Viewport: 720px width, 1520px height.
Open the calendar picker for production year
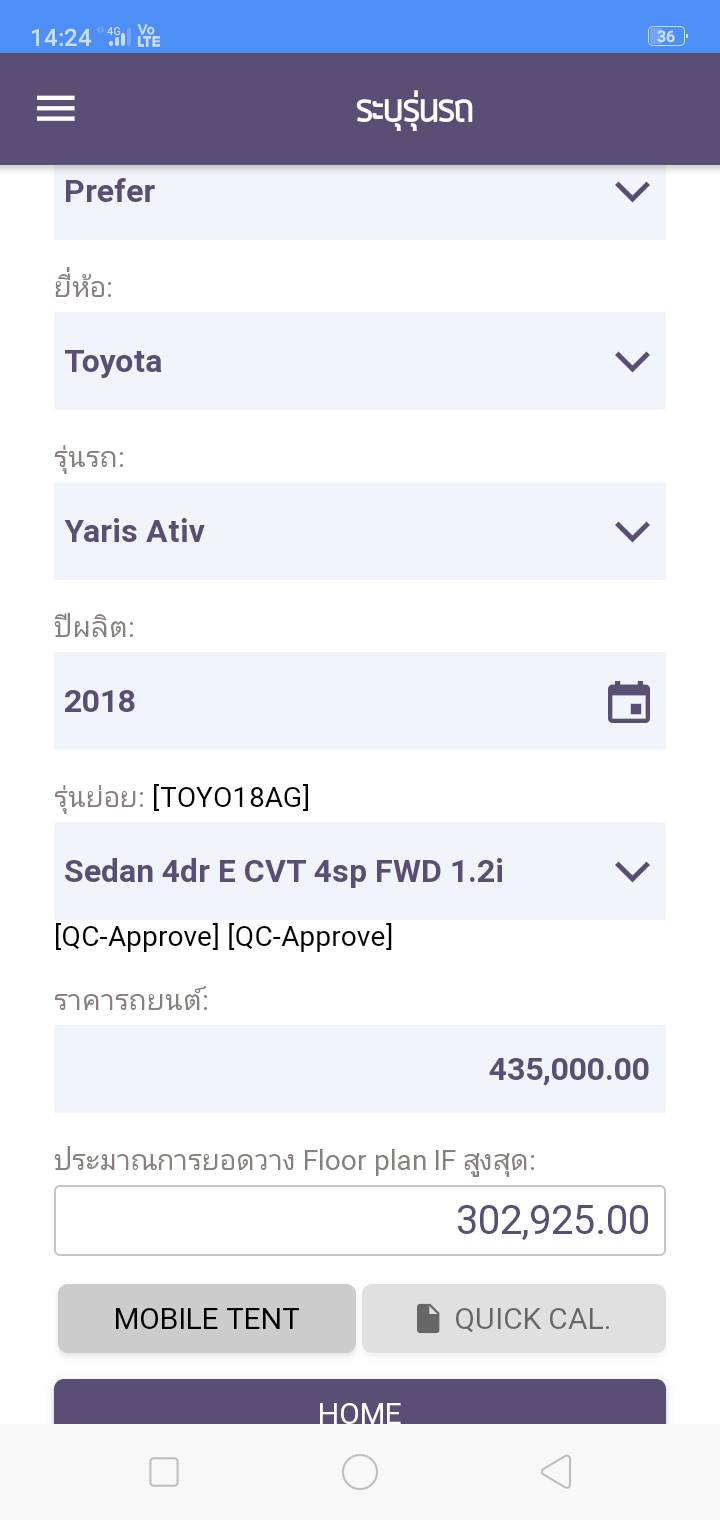click(x=629, y=702)
